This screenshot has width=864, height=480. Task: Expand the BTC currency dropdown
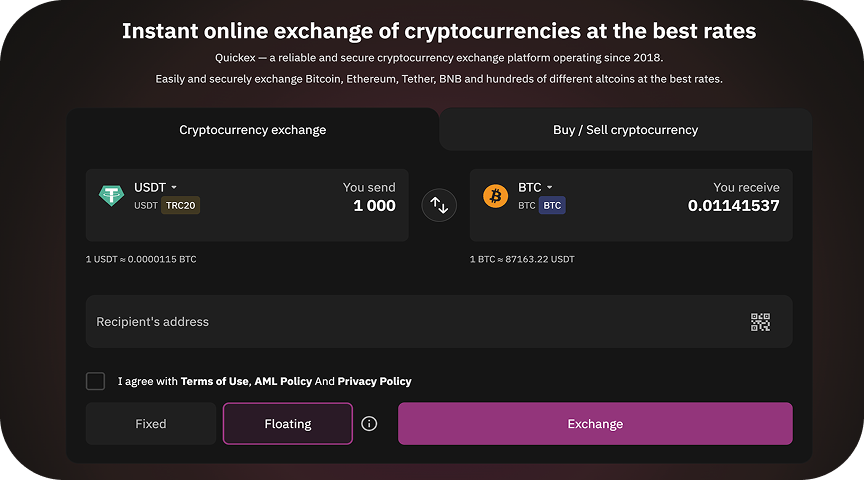click(535, 187)
